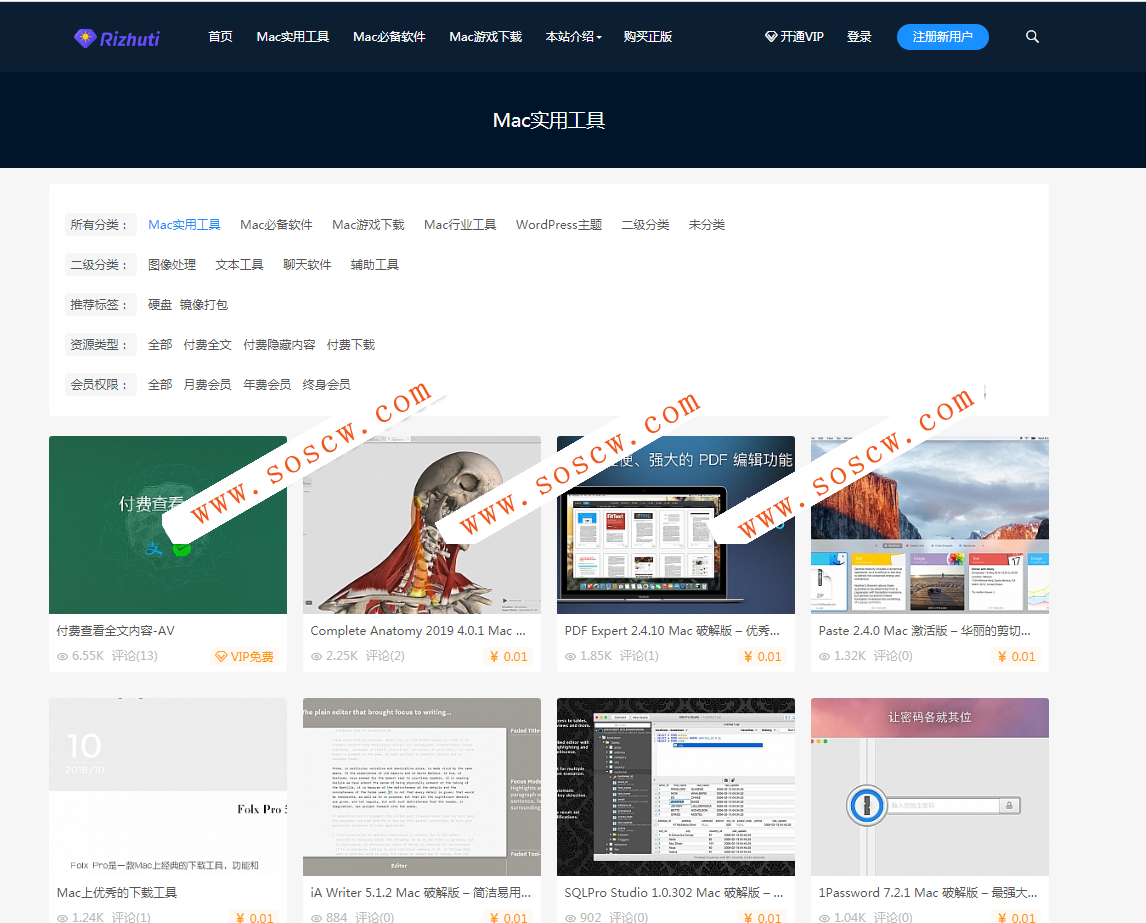
Task: Open 购买正版 navigation item
Action: 648,37
